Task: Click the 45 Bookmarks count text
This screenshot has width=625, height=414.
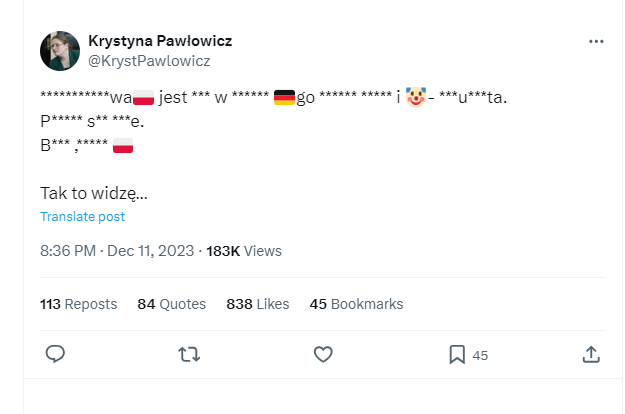Action: pyautogui.click(x=356, y=304)
